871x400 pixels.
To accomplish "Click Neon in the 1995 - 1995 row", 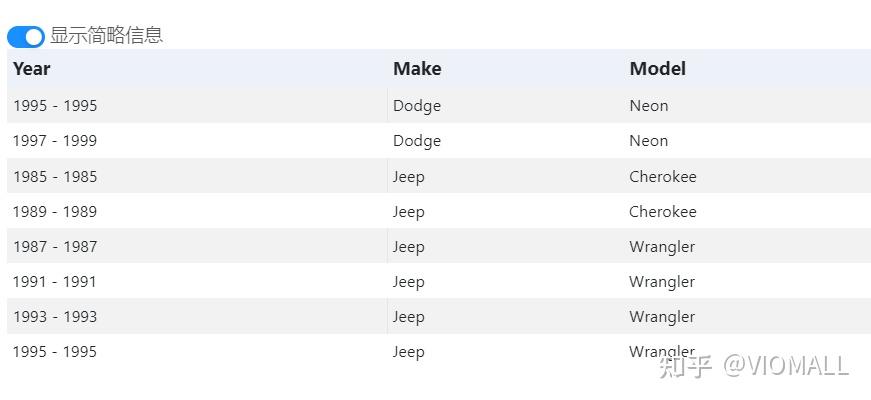I will (x=649, y=106).
